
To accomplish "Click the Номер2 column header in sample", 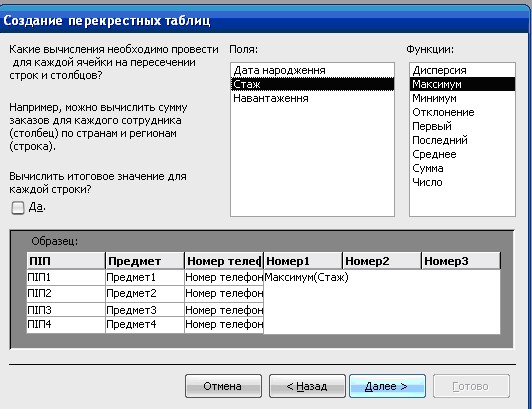I will (382, 261).
